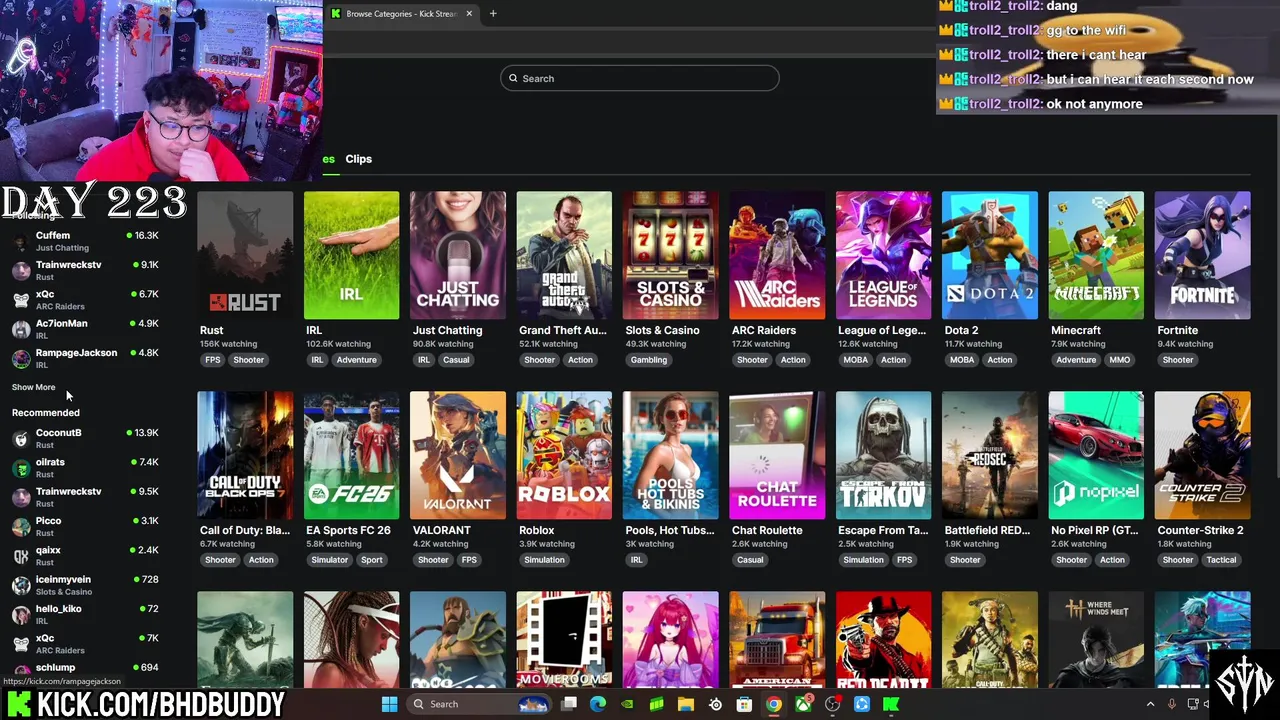Open the Kick app icon on taskbar

coord(891,704)
